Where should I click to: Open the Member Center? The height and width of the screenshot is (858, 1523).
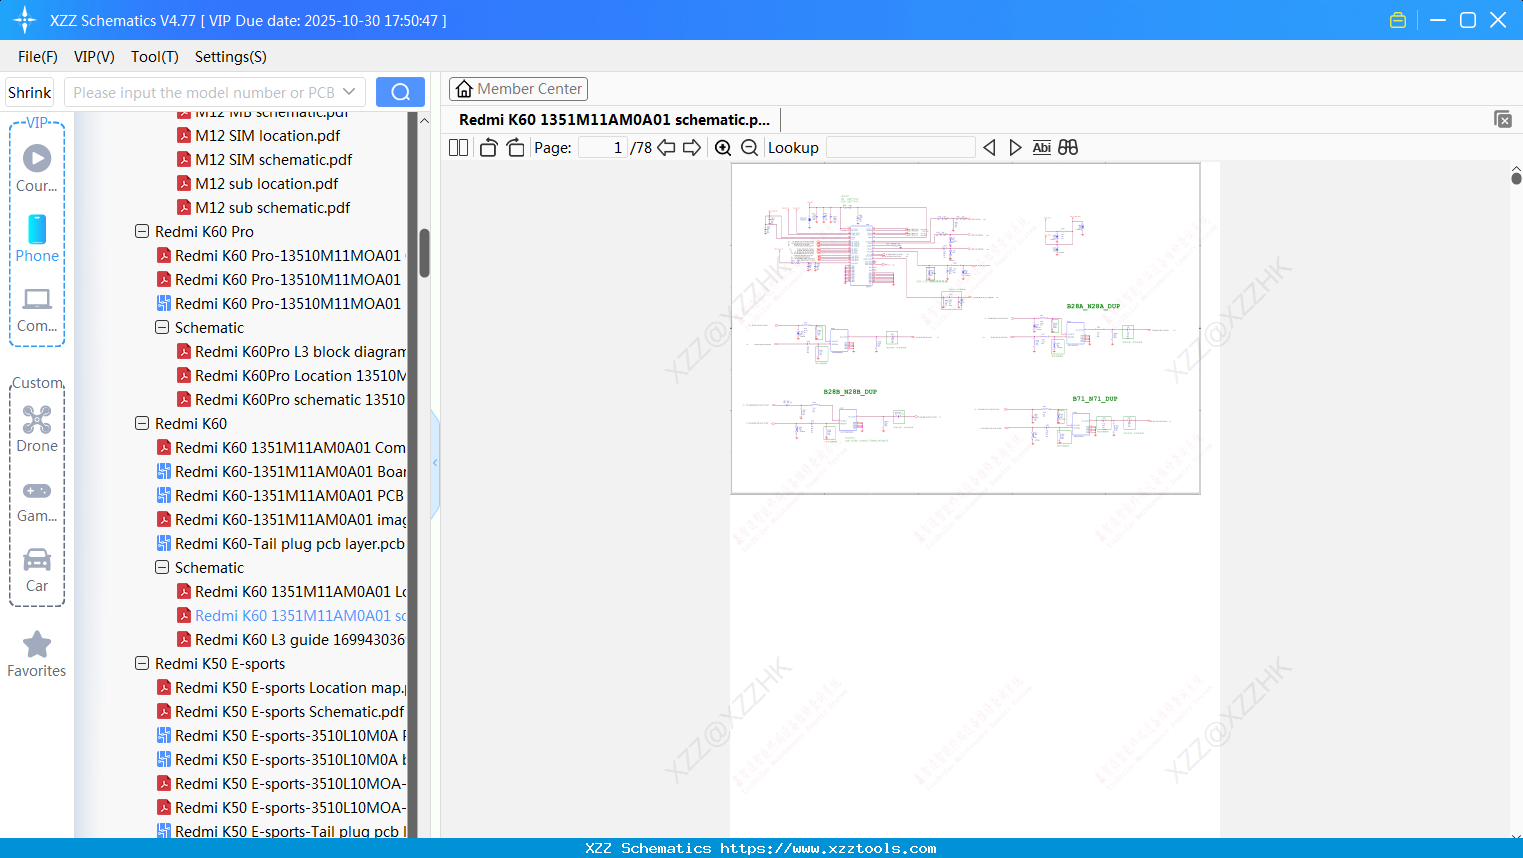(x=518, y=88)
